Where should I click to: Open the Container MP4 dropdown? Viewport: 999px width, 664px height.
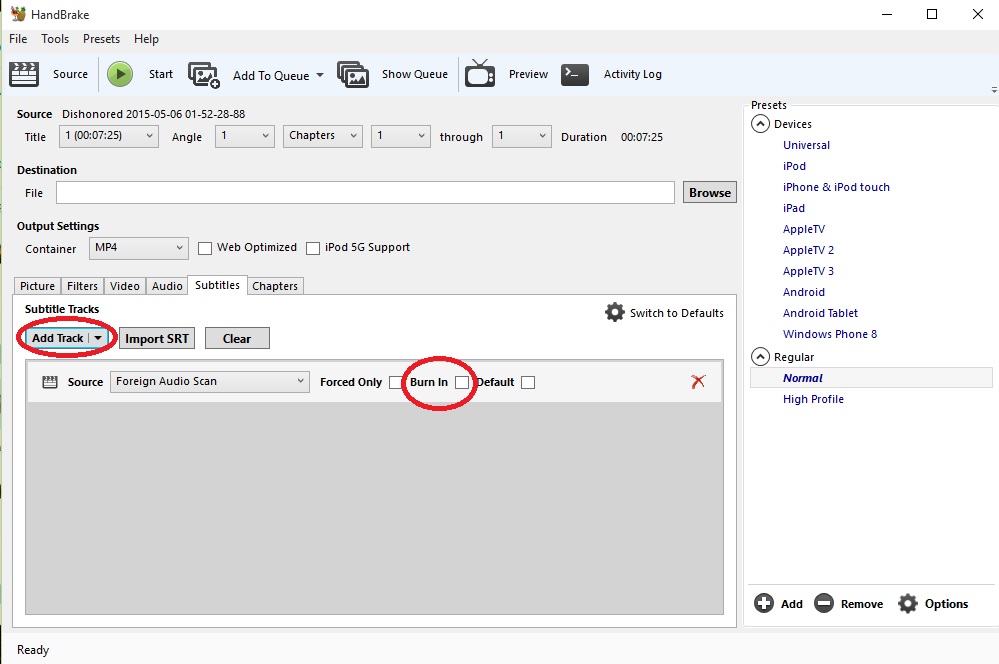pos(139,248)
